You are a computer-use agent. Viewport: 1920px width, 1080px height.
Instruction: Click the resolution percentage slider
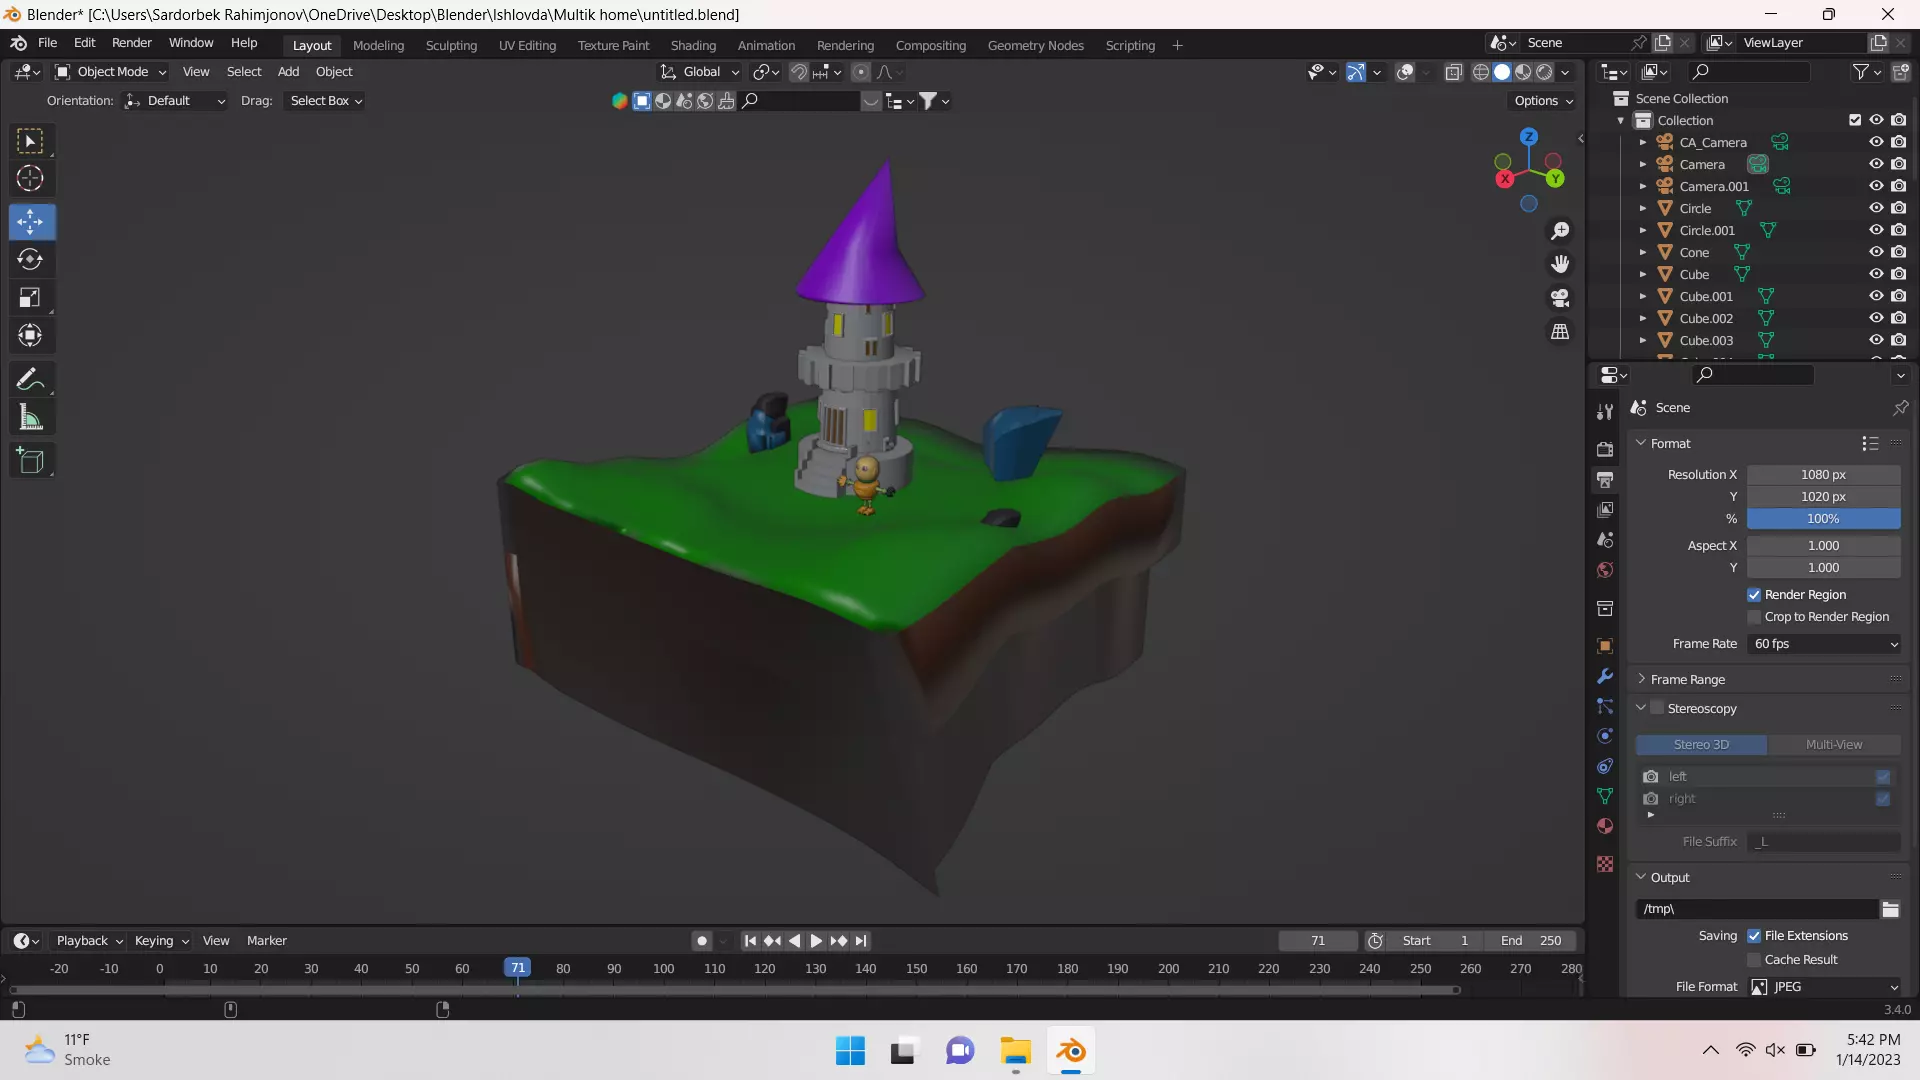(x=1822, y=519)
